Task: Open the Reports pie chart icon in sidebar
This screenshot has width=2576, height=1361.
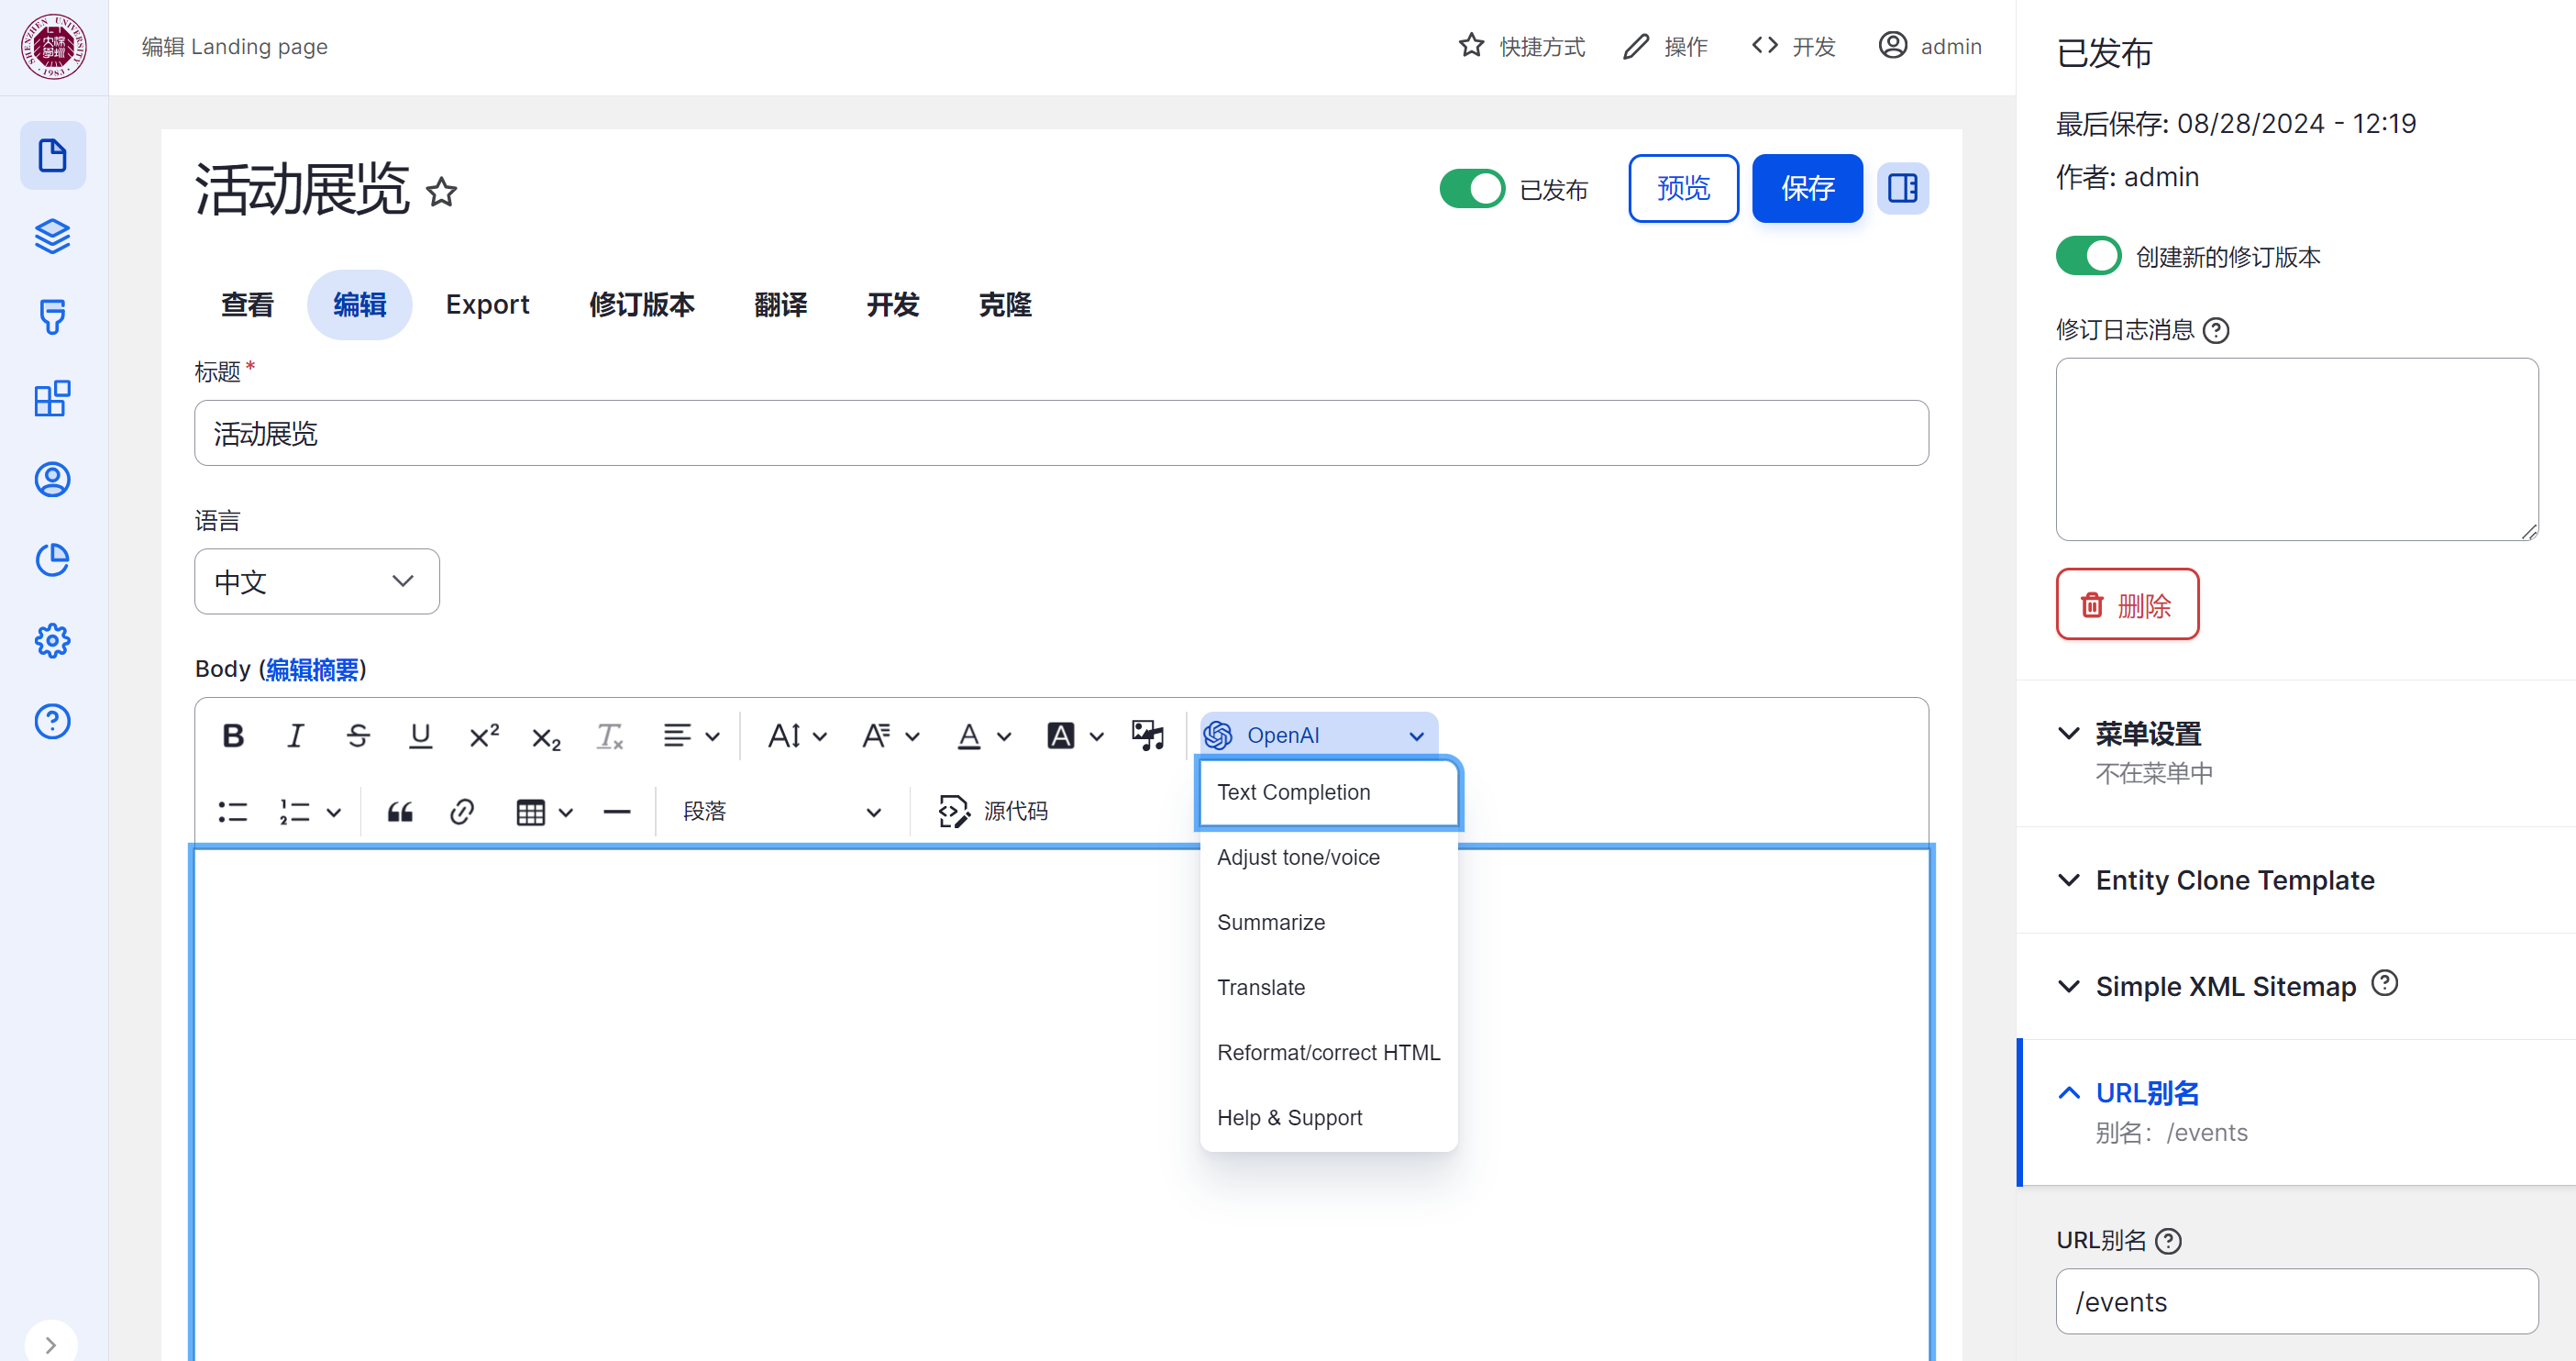Action: [x=53, y=560]
